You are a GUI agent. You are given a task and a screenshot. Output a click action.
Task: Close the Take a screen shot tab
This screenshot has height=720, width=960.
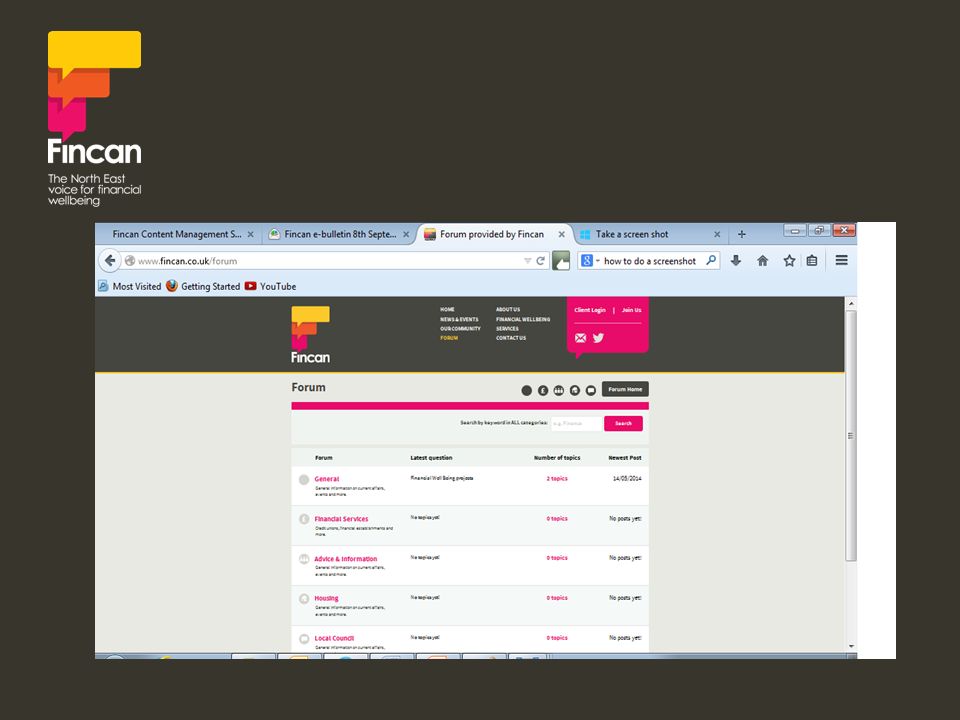pyautogui.click(x=717, y=234)
